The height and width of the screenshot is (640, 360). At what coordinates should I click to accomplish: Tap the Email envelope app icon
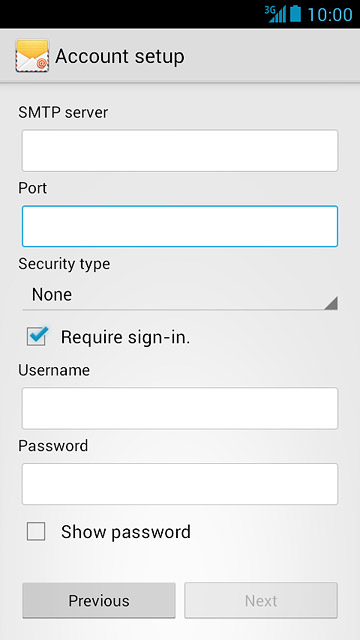pyautogui.click(x=32, y=56)
